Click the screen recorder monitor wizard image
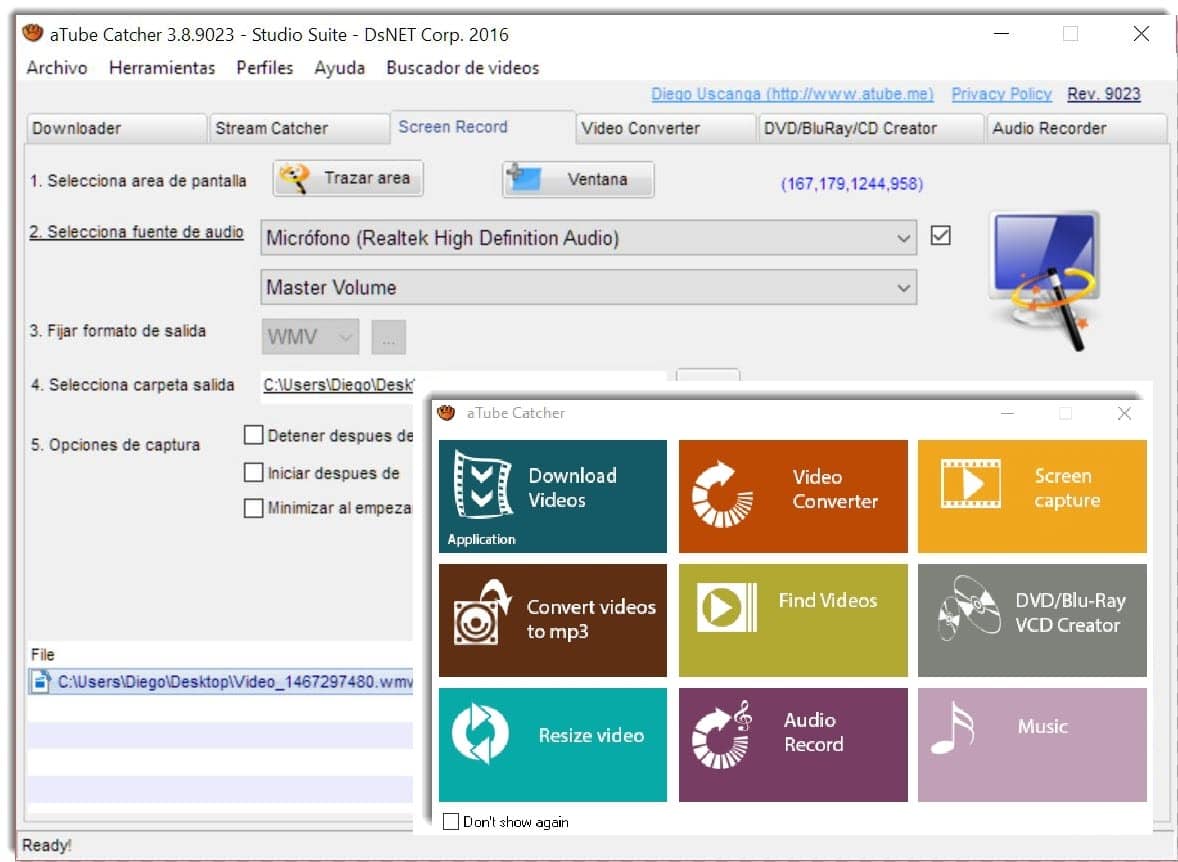Image resolution: width=1178 pixels, height=862 pixels. point(1044,280)
